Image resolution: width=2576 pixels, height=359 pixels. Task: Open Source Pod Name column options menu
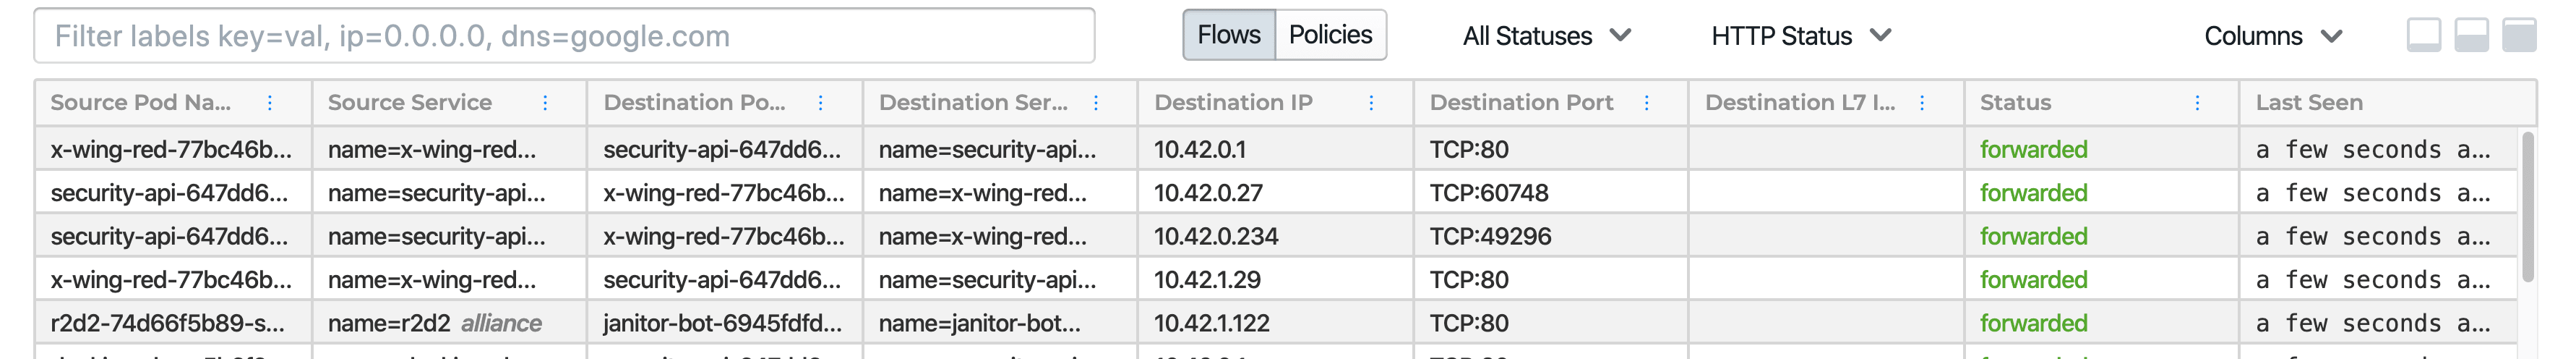(270, 103)
